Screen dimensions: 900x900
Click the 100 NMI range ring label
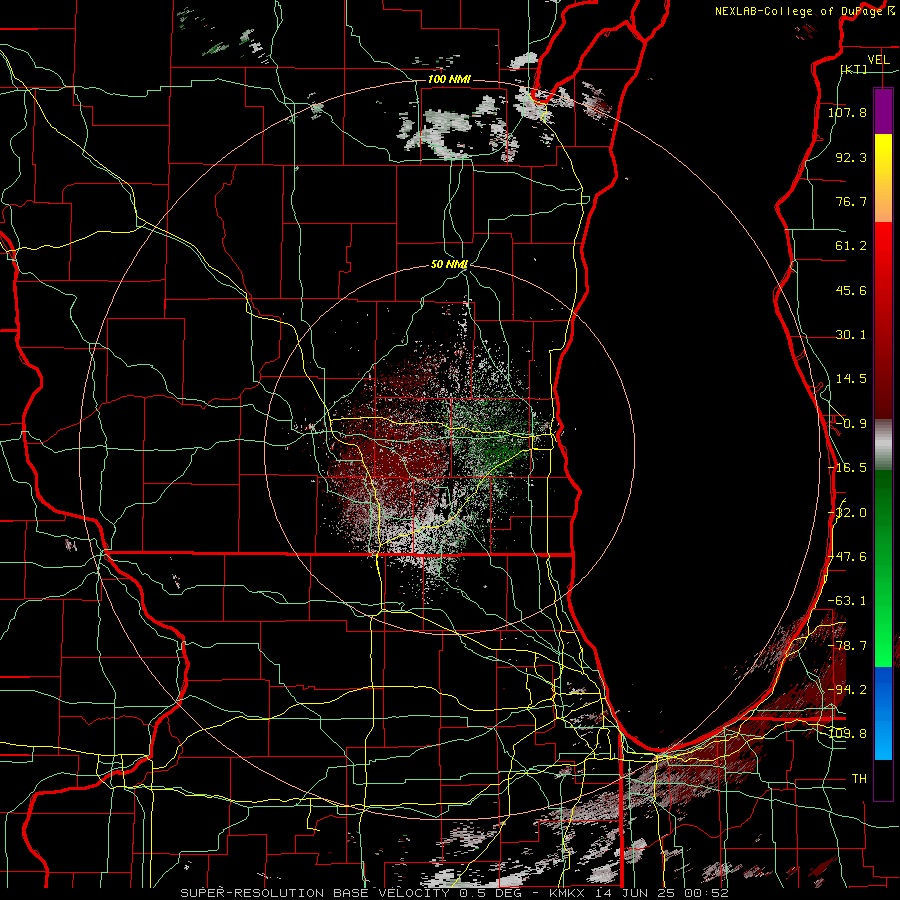click(449, 79)
